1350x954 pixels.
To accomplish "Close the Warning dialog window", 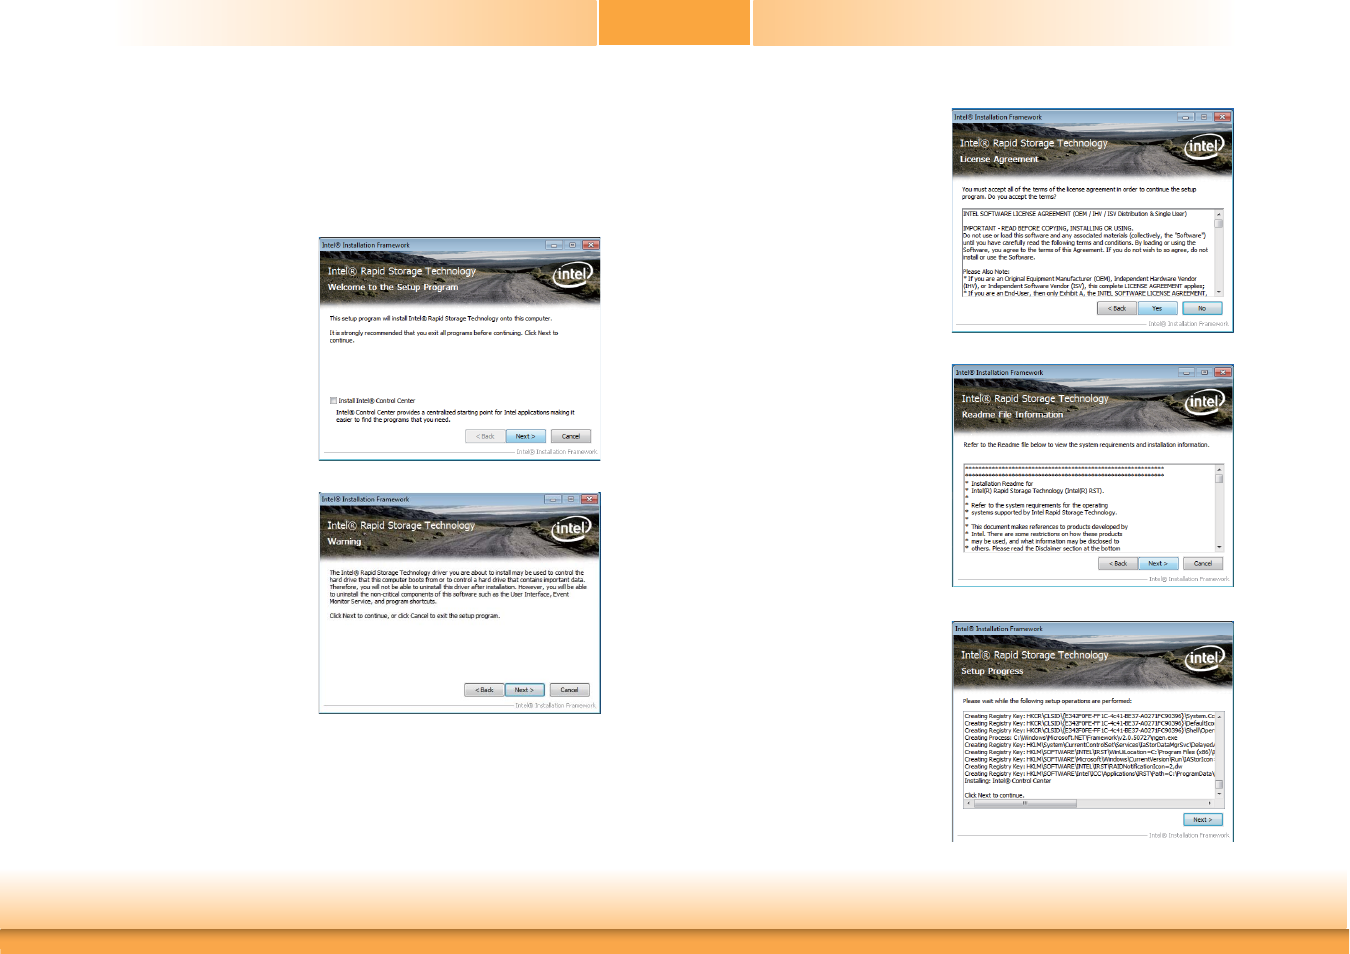I will pyautogui.click(x=590, y=499).
